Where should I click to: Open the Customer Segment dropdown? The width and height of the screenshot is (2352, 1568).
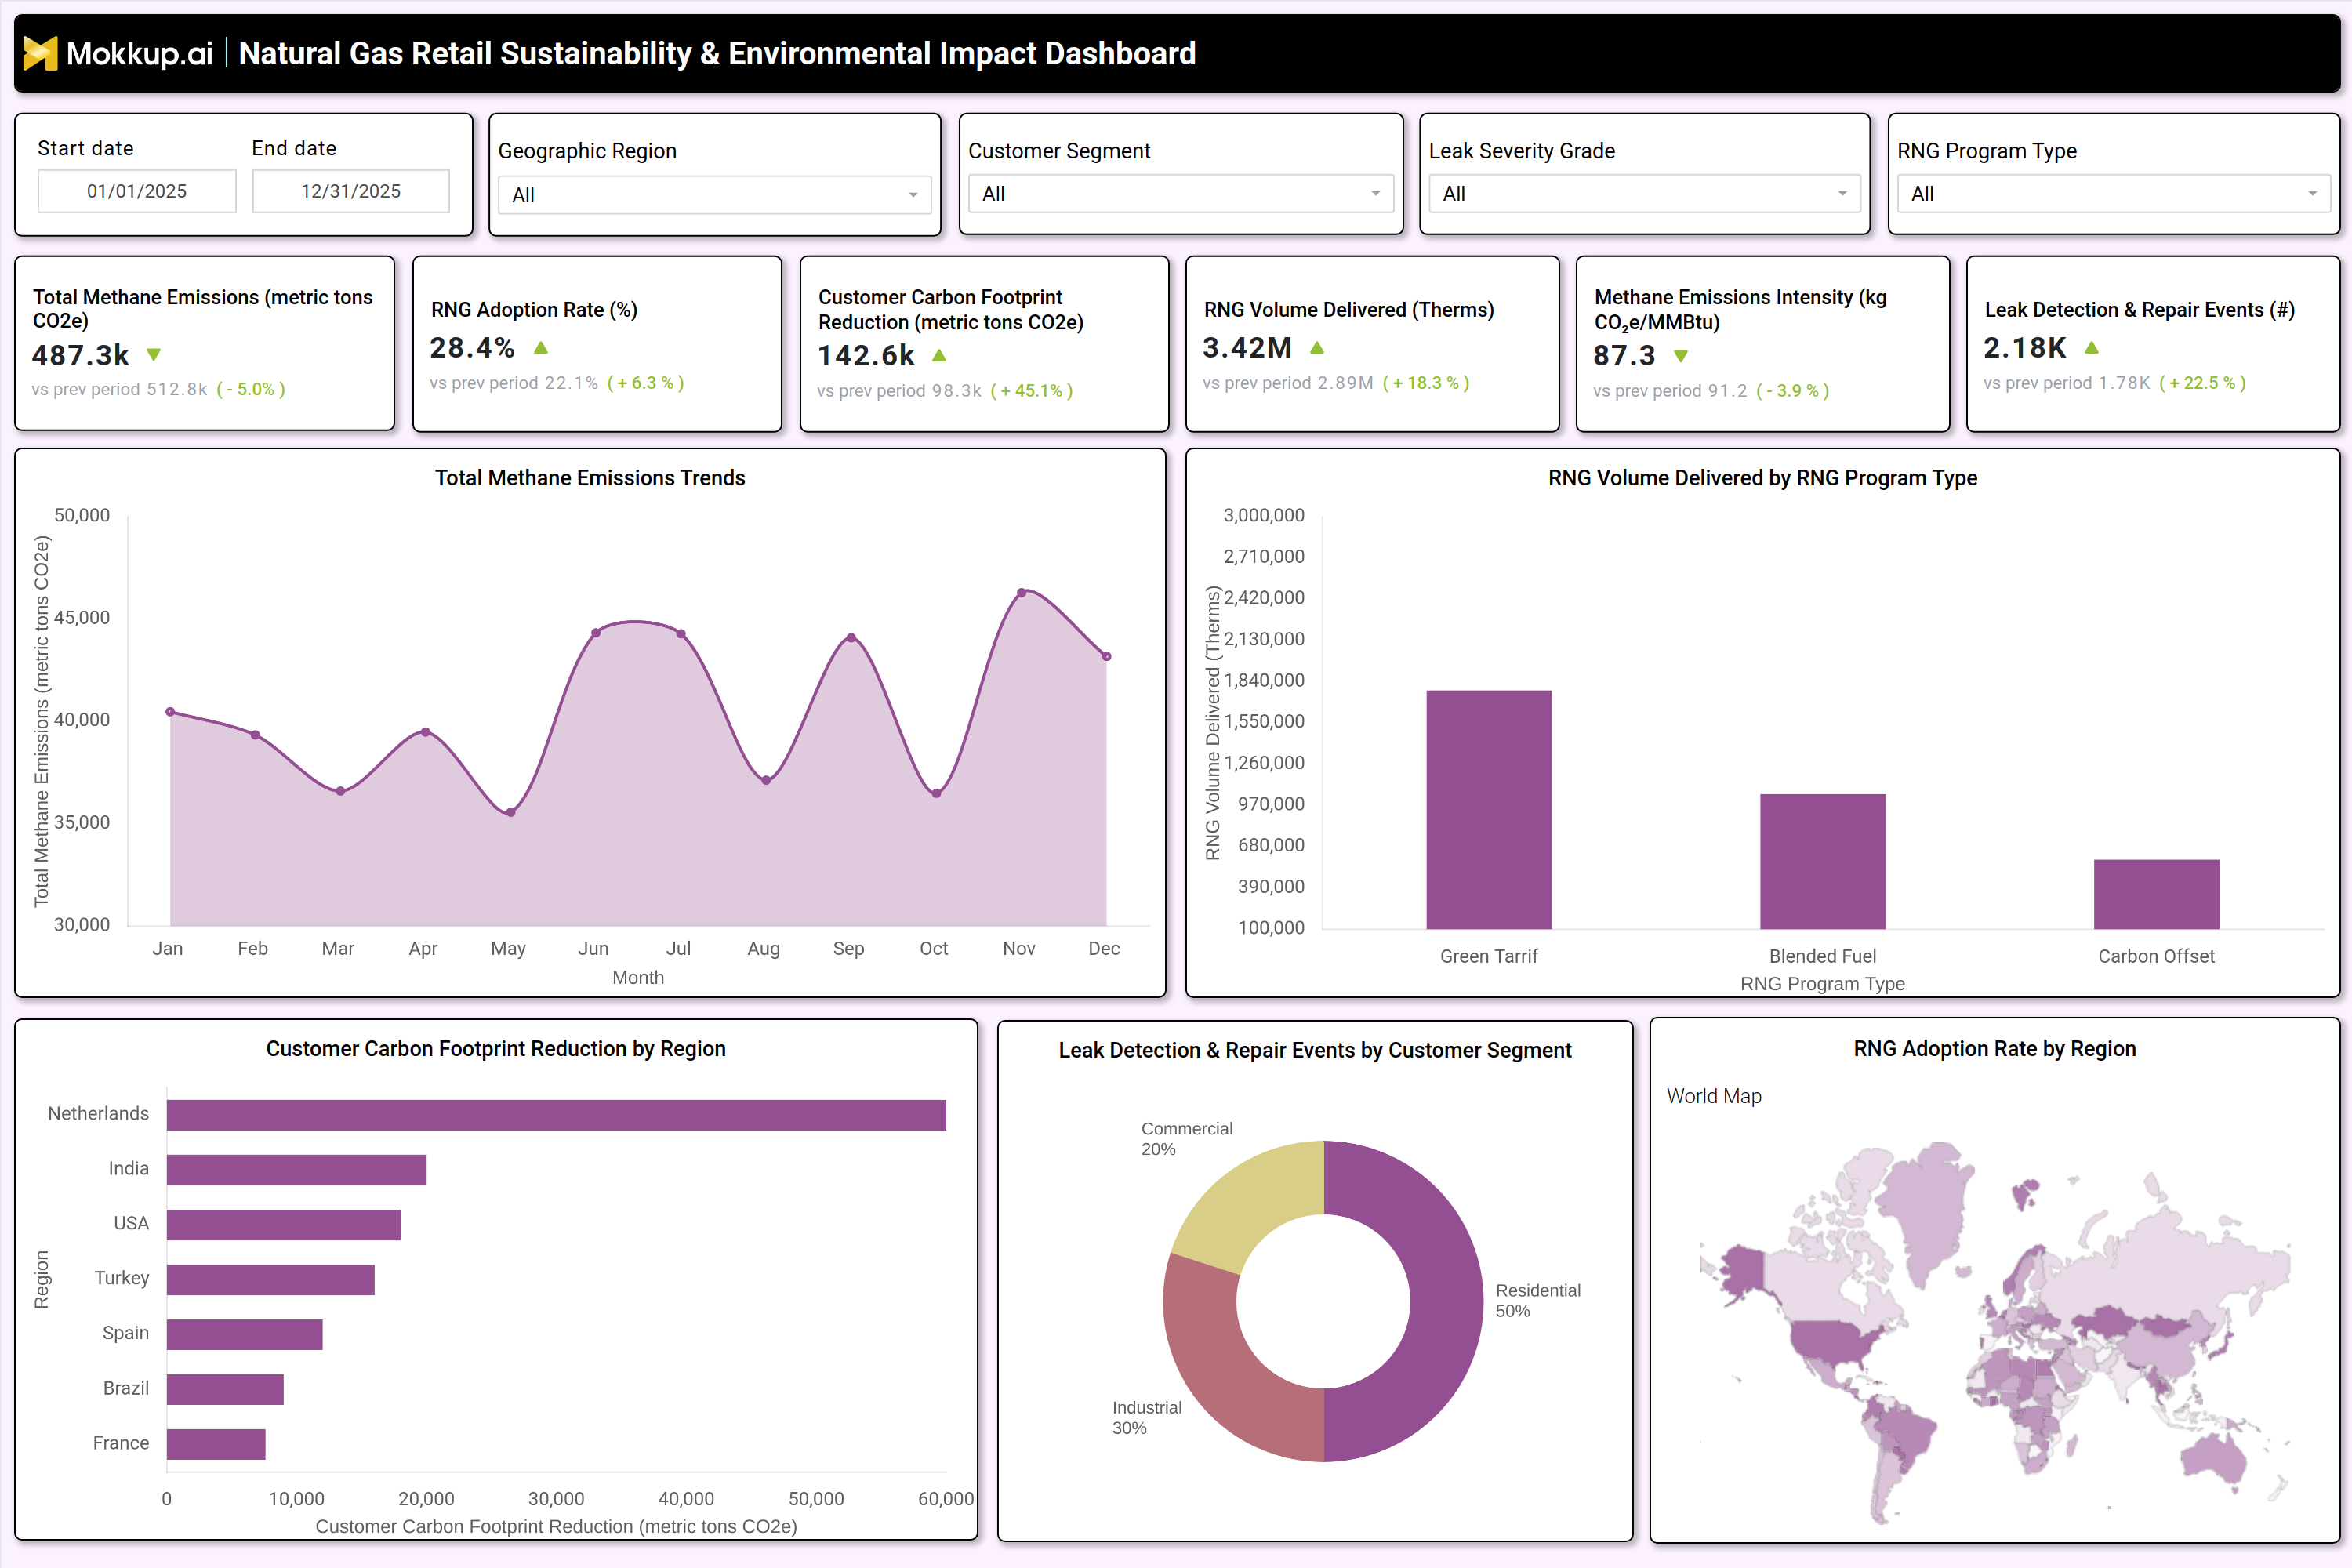click(1180, 194)
